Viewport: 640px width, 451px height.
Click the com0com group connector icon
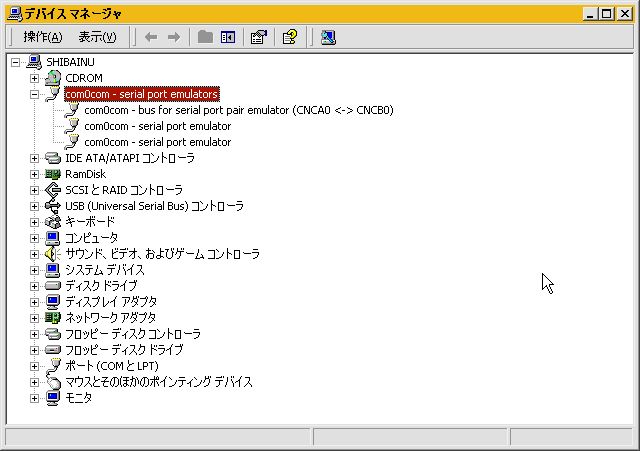(53, 94)
